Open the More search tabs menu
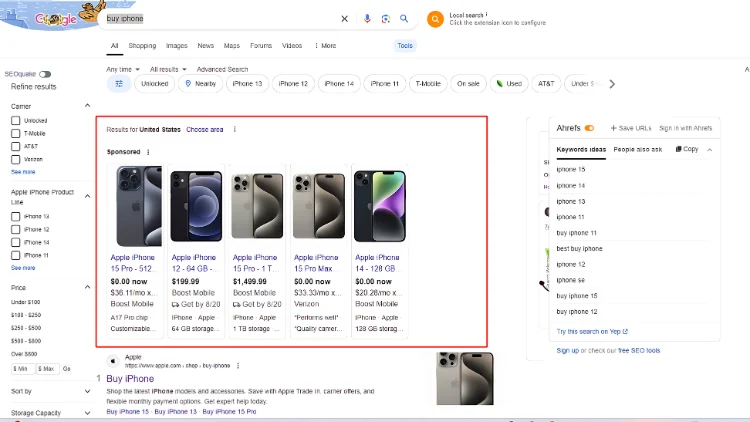 point(325,45)
